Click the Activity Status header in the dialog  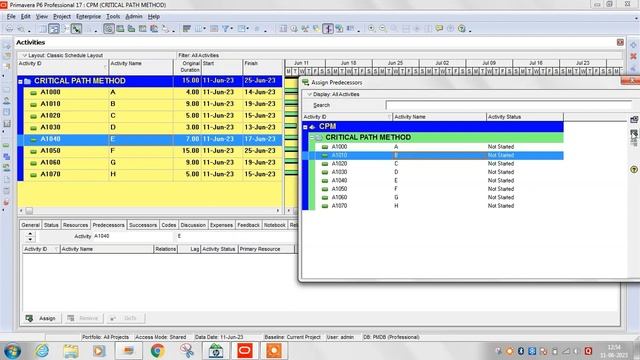point(524,117)
